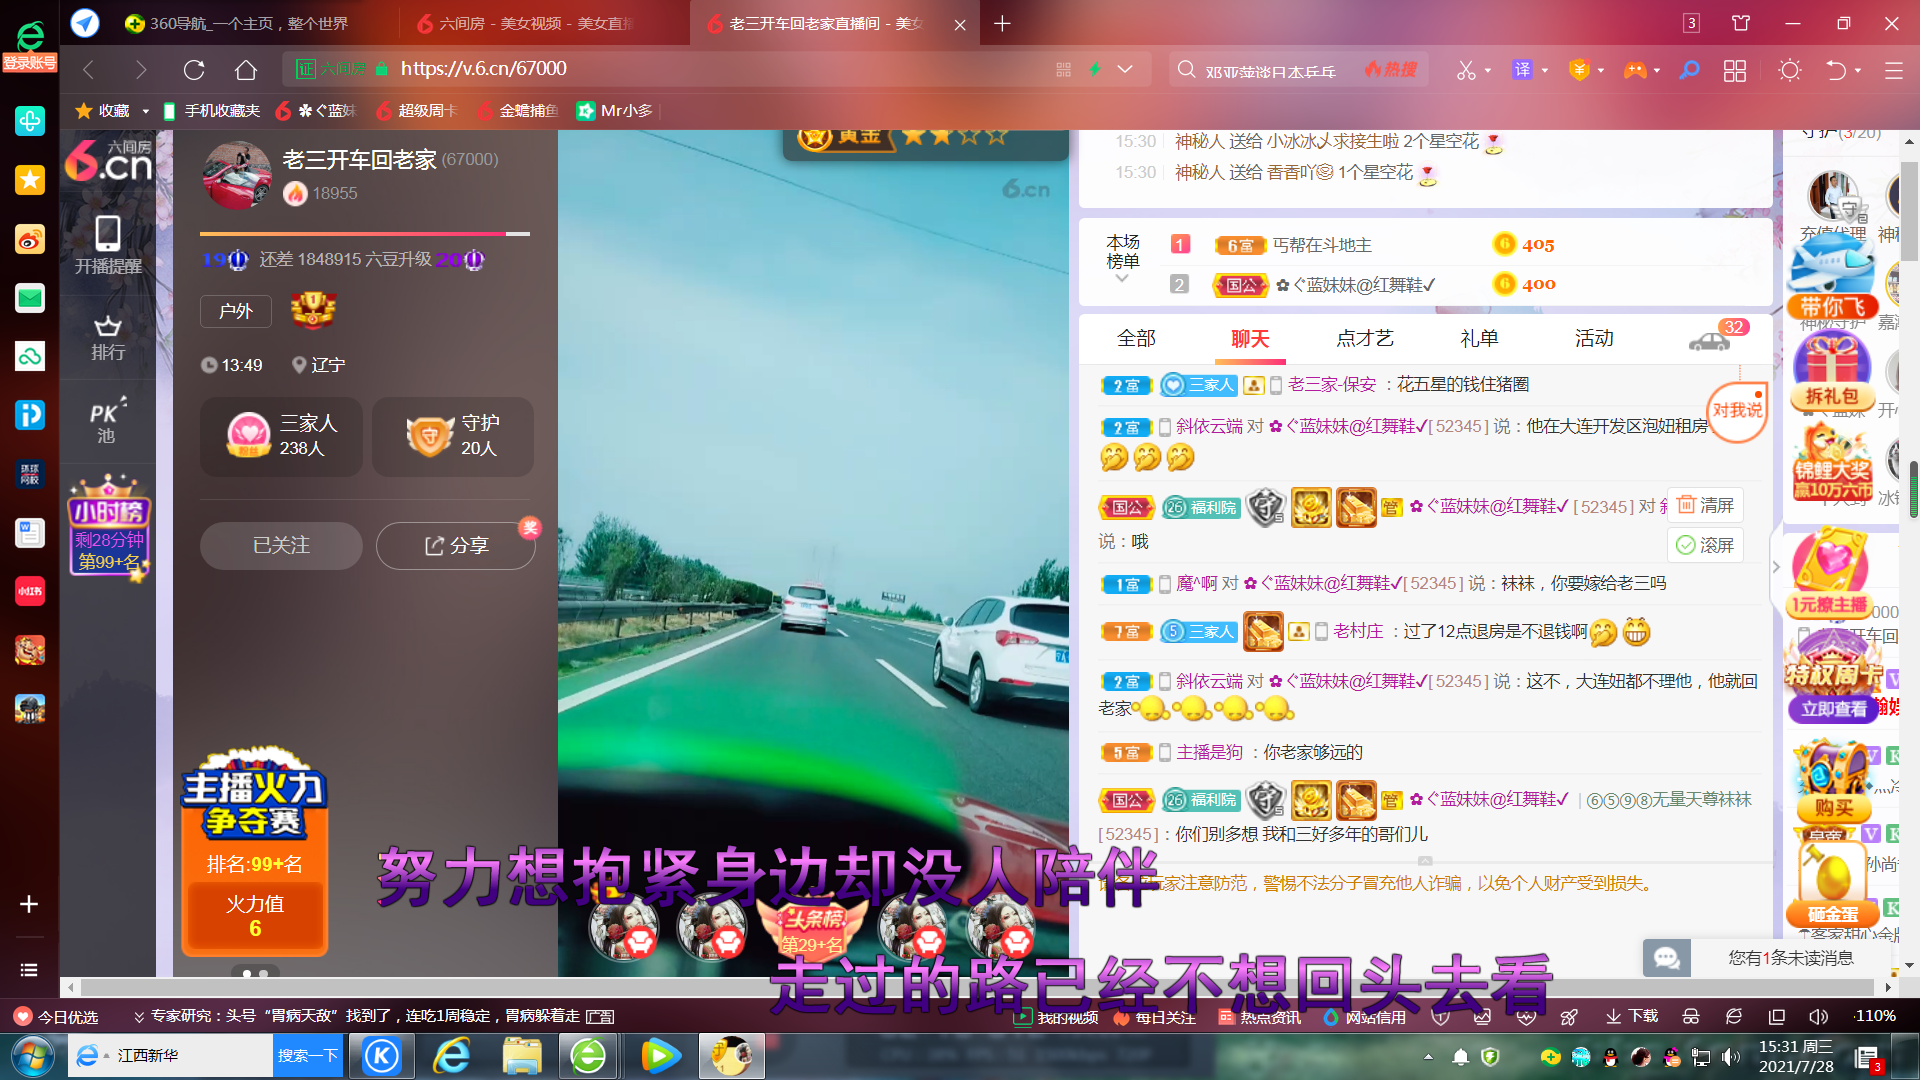Click the horizontal page scrollbar
This screenshot has width=1920, height=1080.
[977, 987]
